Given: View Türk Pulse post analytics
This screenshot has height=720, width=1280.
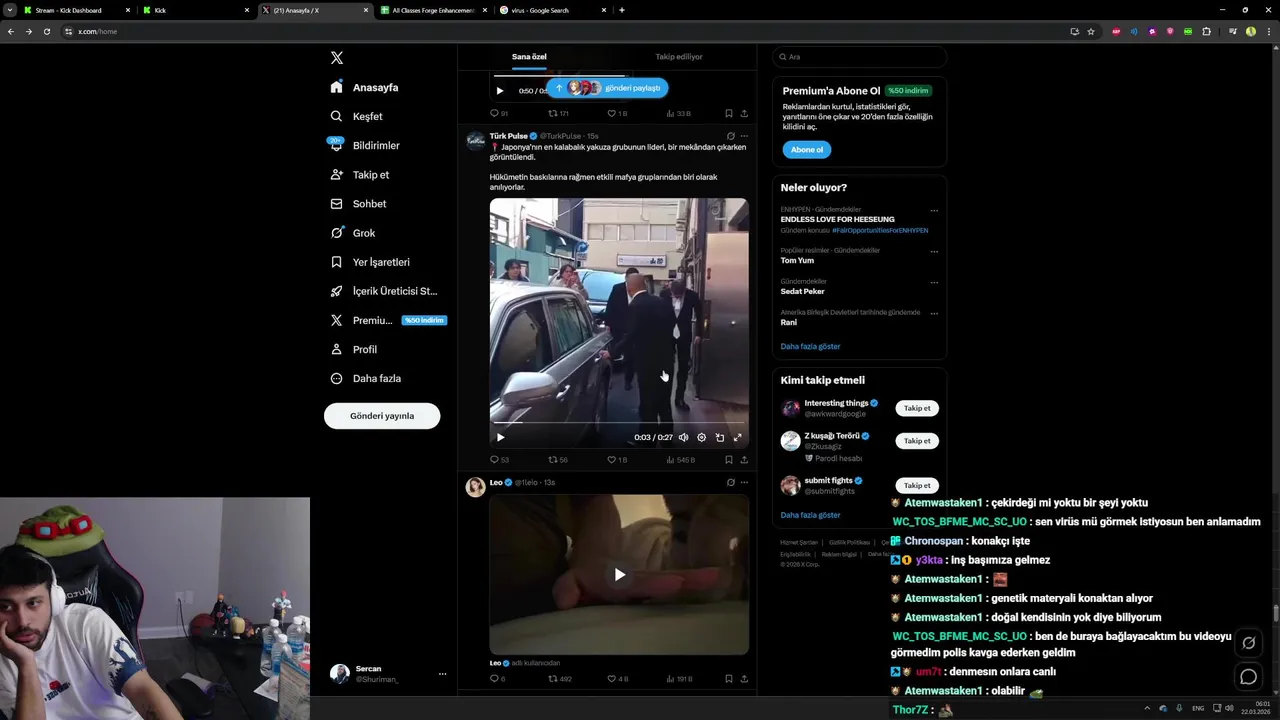Looking at the screenshot, I should [x=679, y=460].
